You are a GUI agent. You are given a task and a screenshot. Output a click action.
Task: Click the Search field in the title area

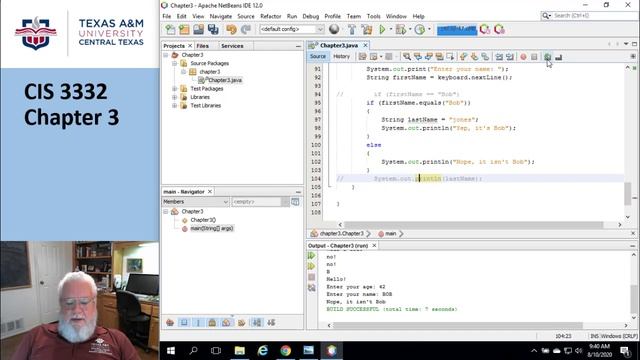click(589, 16)
